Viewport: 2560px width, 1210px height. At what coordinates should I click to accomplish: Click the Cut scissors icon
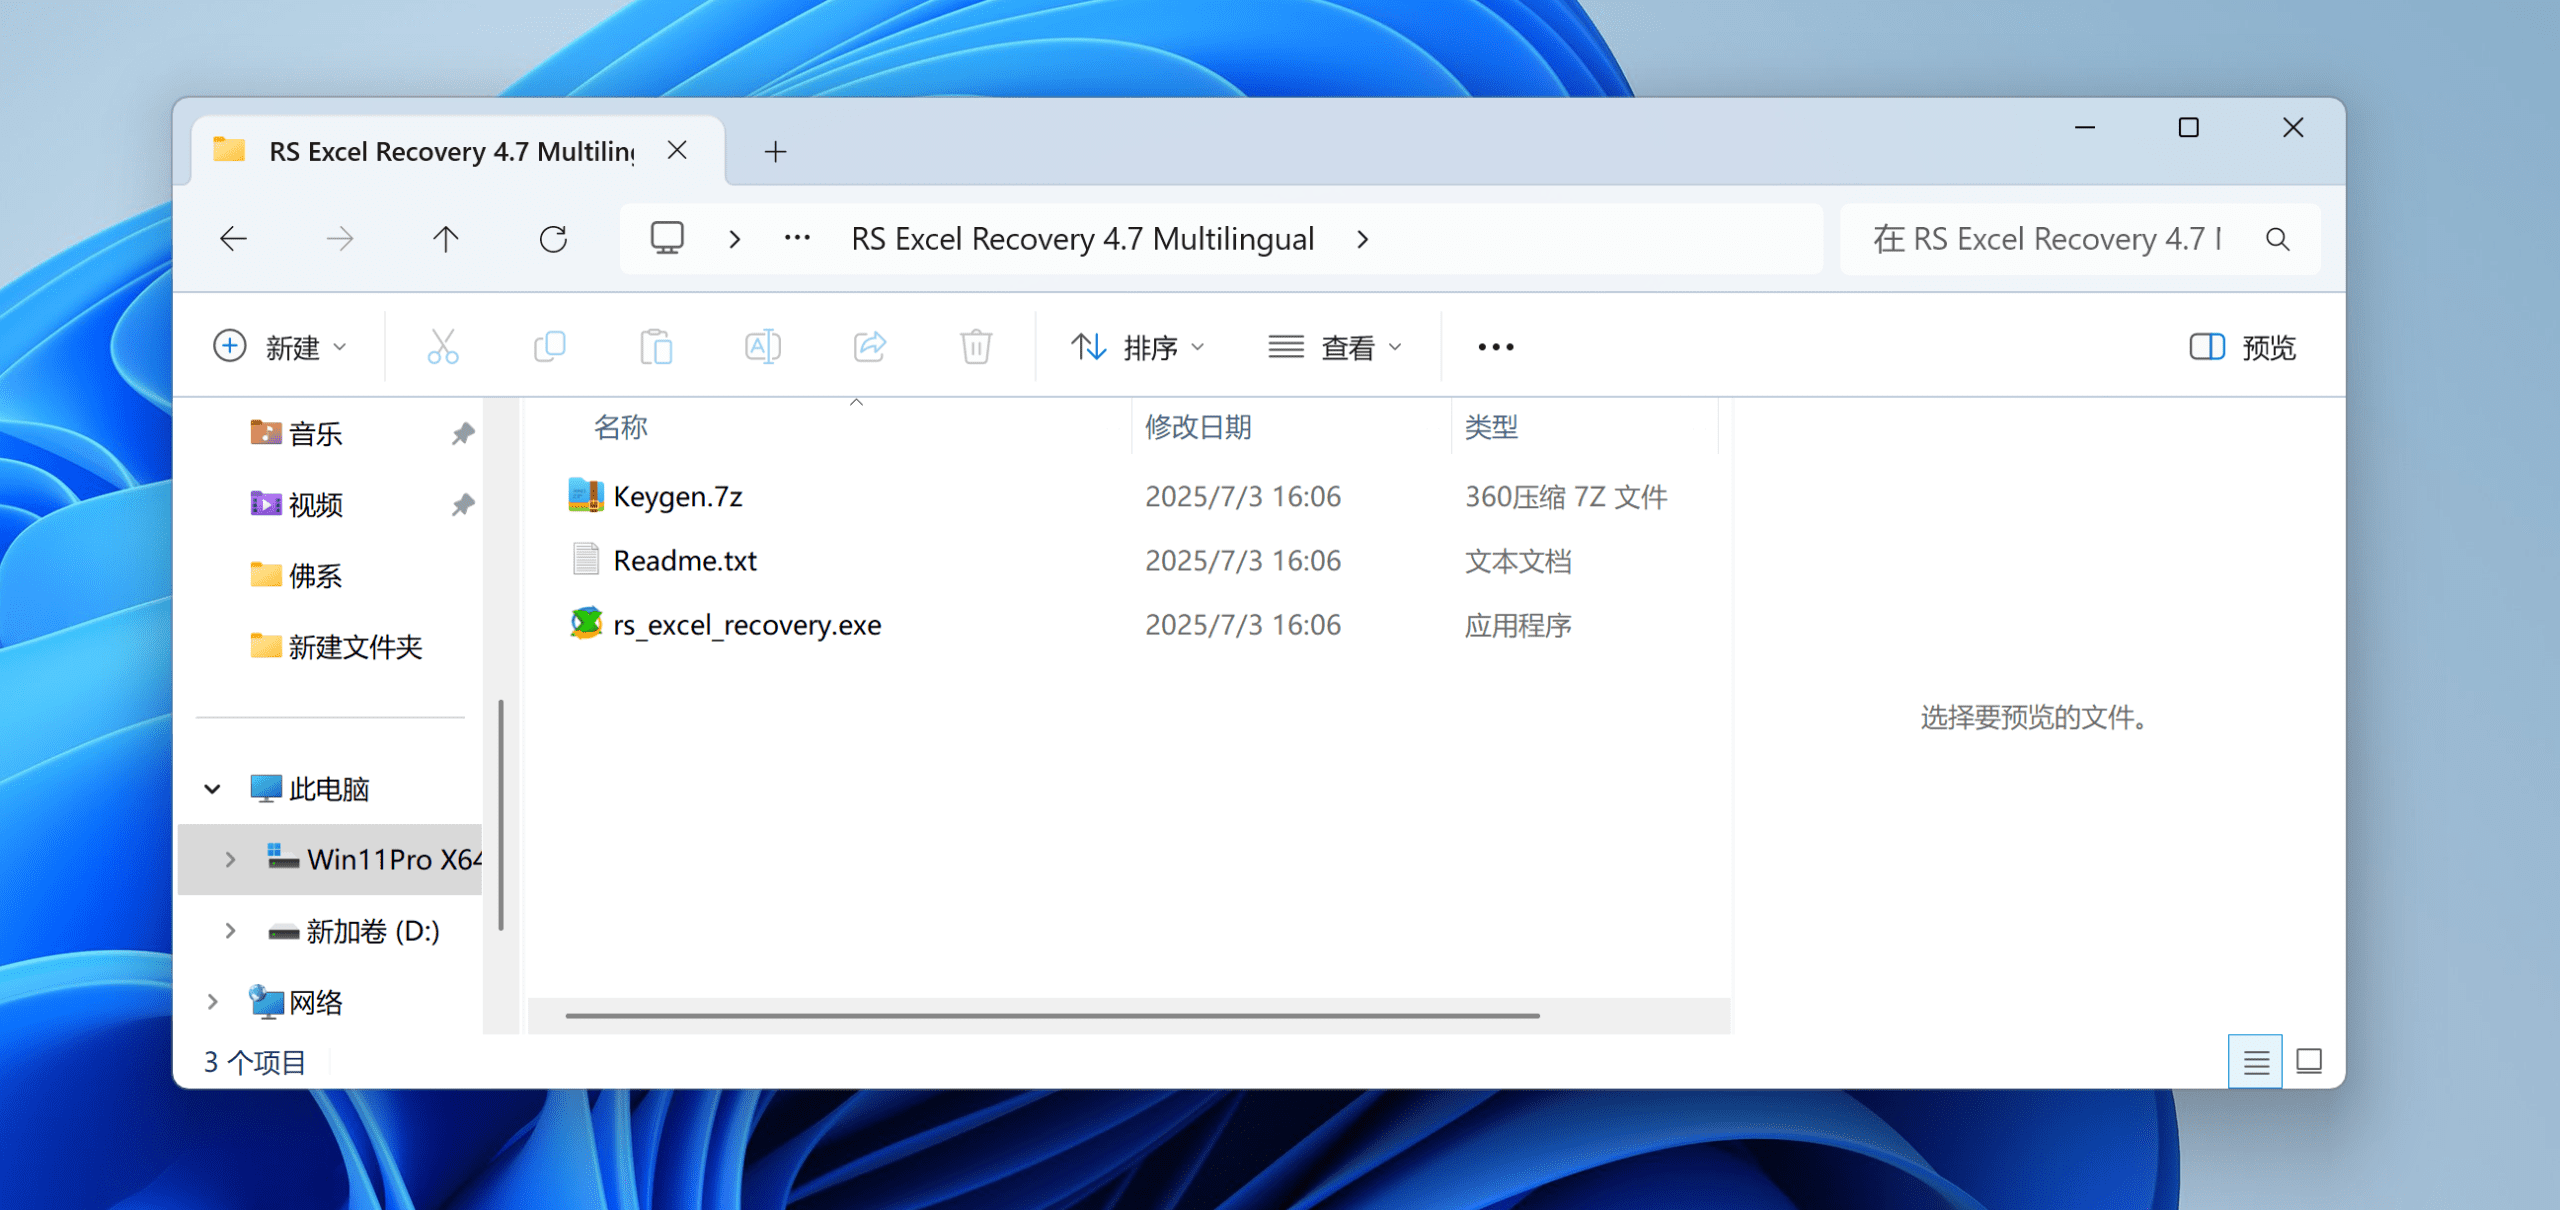[442, 347]
